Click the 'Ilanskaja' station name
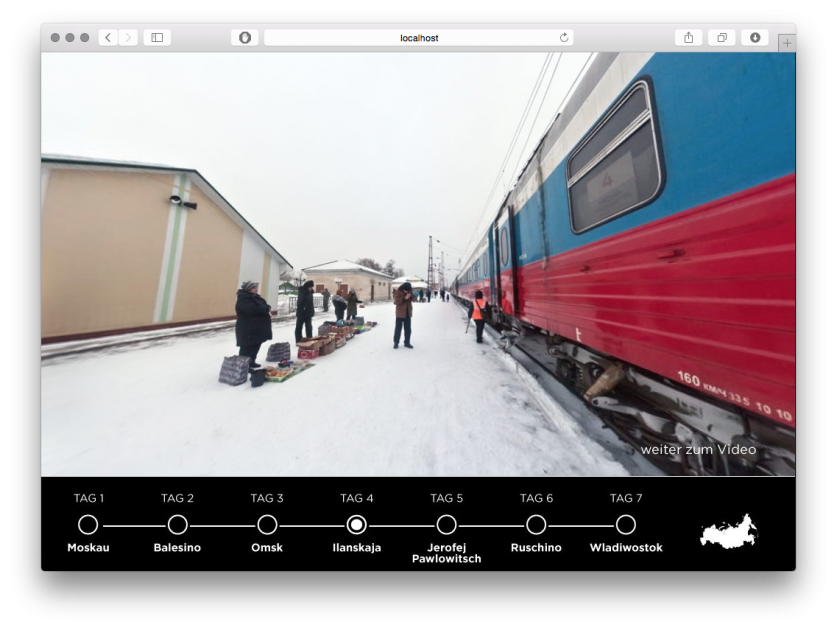Viewport: 837px width, 630px height. (x=357, y=547)
